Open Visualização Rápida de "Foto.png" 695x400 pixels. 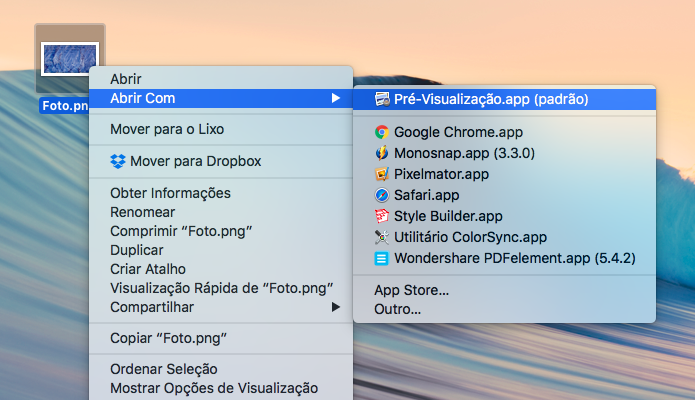(x=221, y=288)
